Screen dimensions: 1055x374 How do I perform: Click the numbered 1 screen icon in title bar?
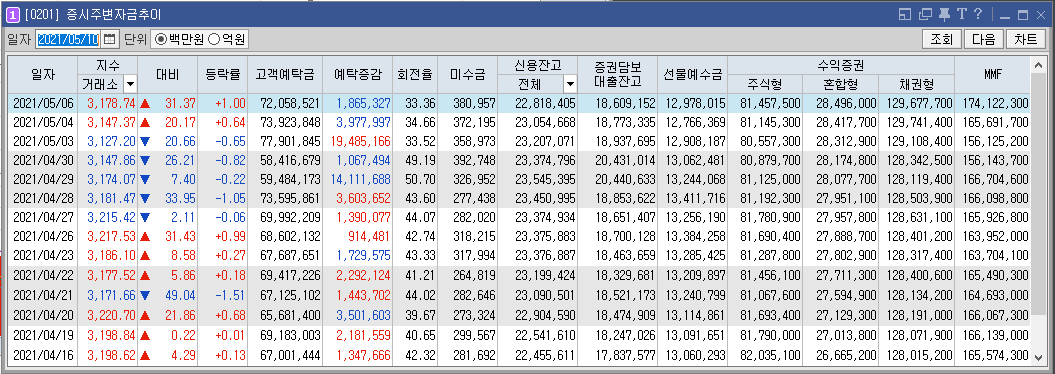point(13,14)
